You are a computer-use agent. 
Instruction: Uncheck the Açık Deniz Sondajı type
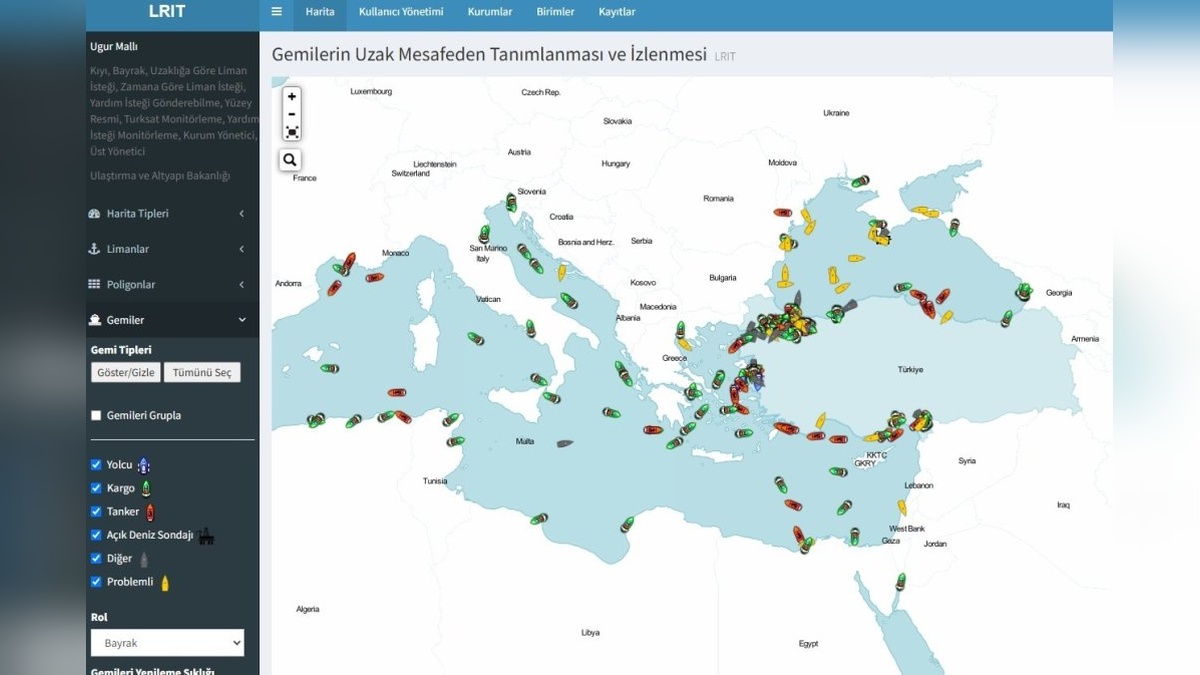(96, 535)
